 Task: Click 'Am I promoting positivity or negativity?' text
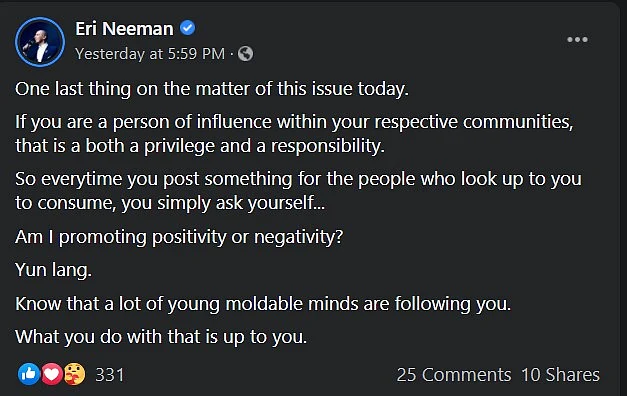(x=179, y=237)
